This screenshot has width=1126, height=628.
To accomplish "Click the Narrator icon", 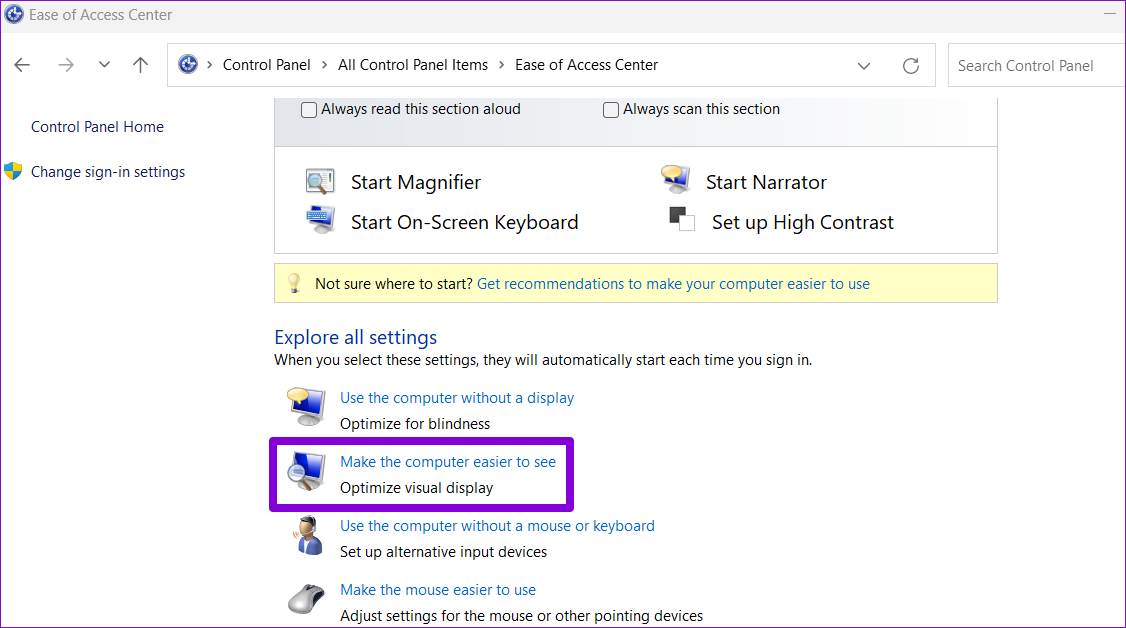I will pyautogui.click(x=676, y=180).
